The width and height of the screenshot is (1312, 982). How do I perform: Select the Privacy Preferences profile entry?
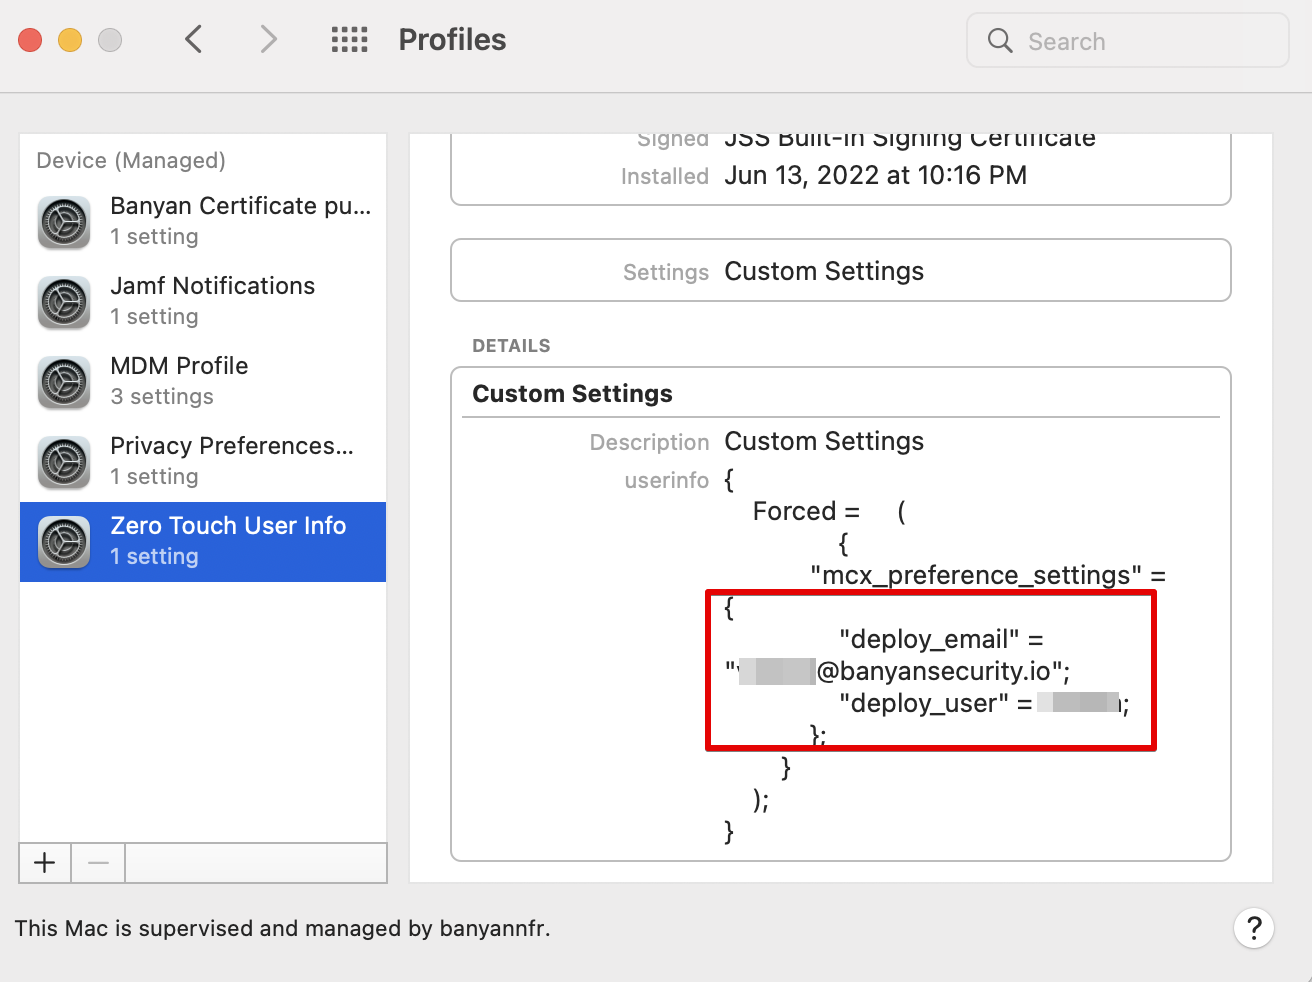232,461
